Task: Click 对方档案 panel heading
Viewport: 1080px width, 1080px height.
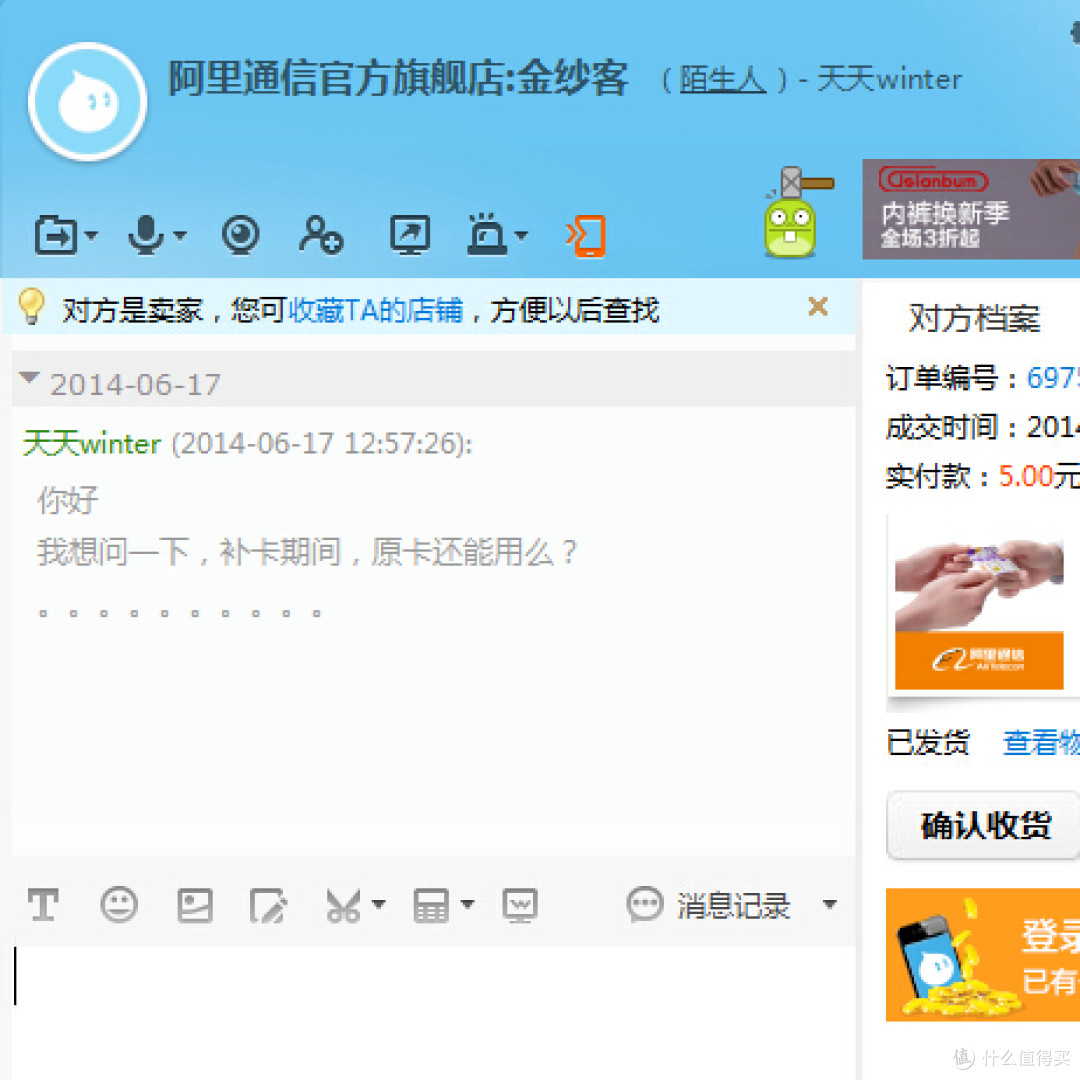Action: 974,318
